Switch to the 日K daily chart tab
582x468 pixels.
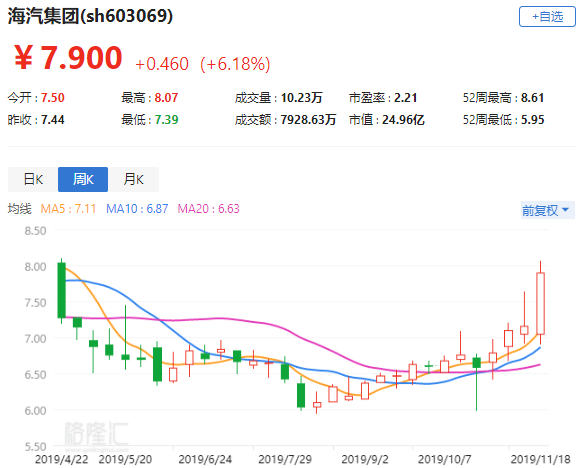pos(33,180)
